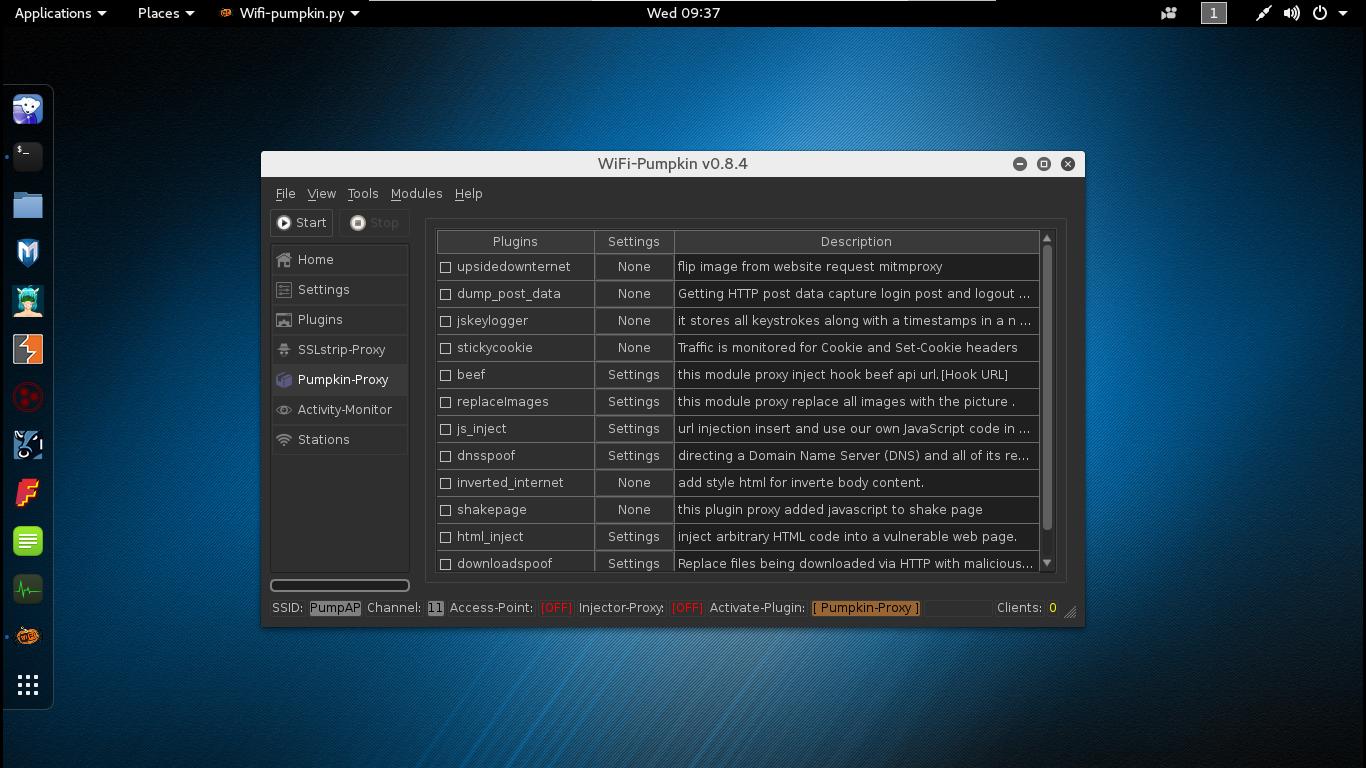
Task: Open the top dog-face dock icon
Action: click(x=28, y=108)
